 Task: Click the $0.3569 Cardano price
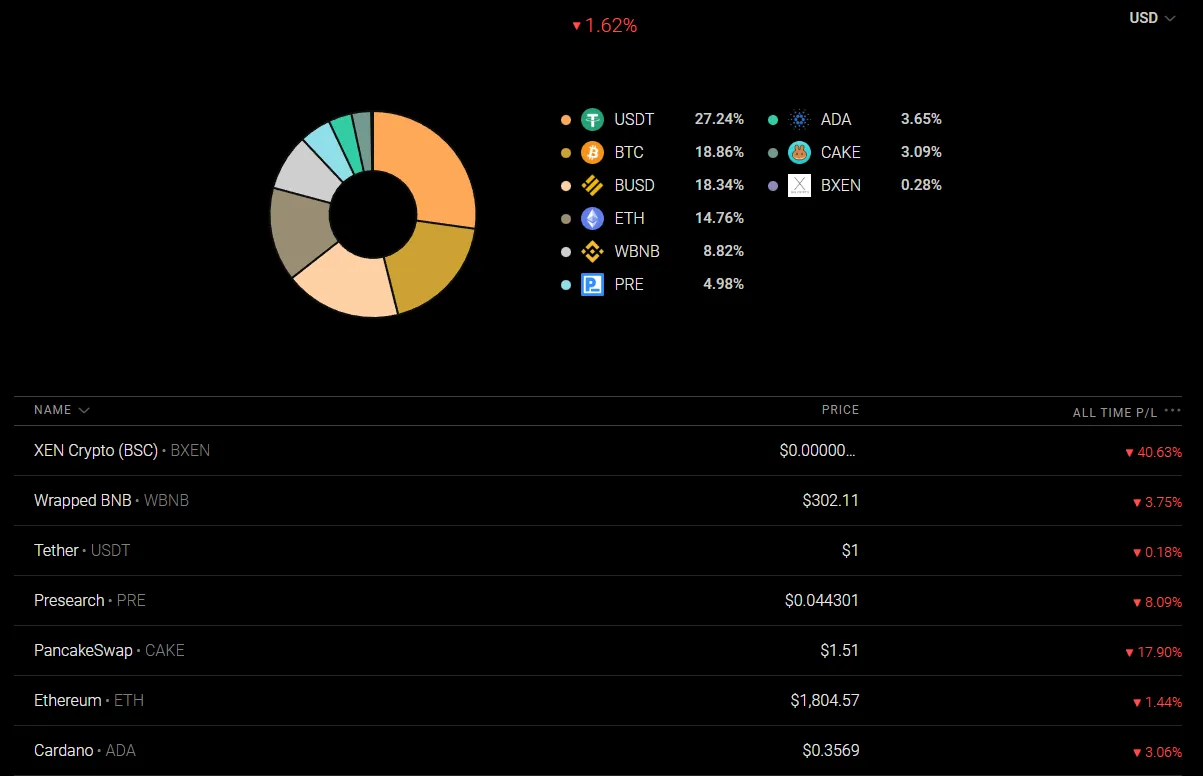coord(830,751)
